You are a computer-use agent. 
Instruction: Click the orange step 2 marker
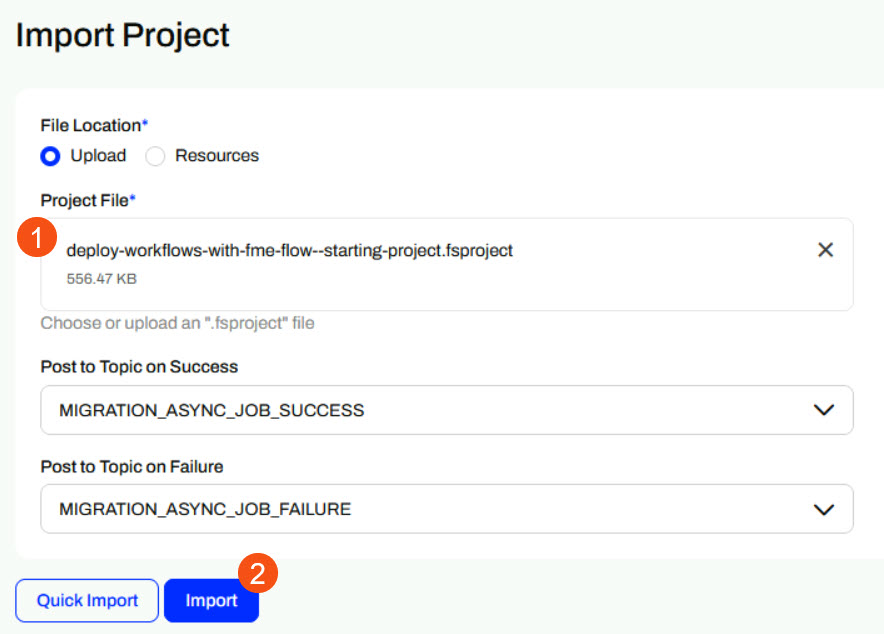pyautogui.click(x=257, y=573)
